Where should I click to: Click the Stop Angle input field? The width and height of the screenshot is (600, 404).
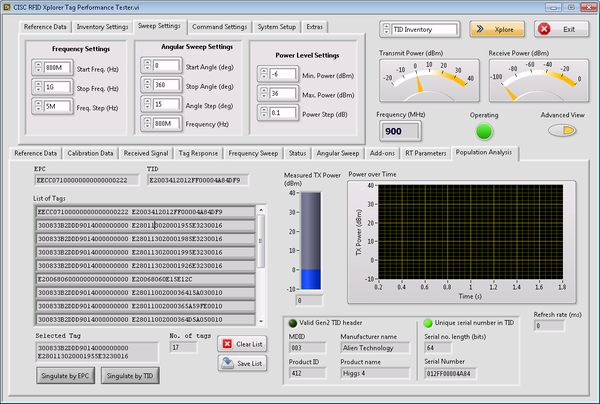166,84
